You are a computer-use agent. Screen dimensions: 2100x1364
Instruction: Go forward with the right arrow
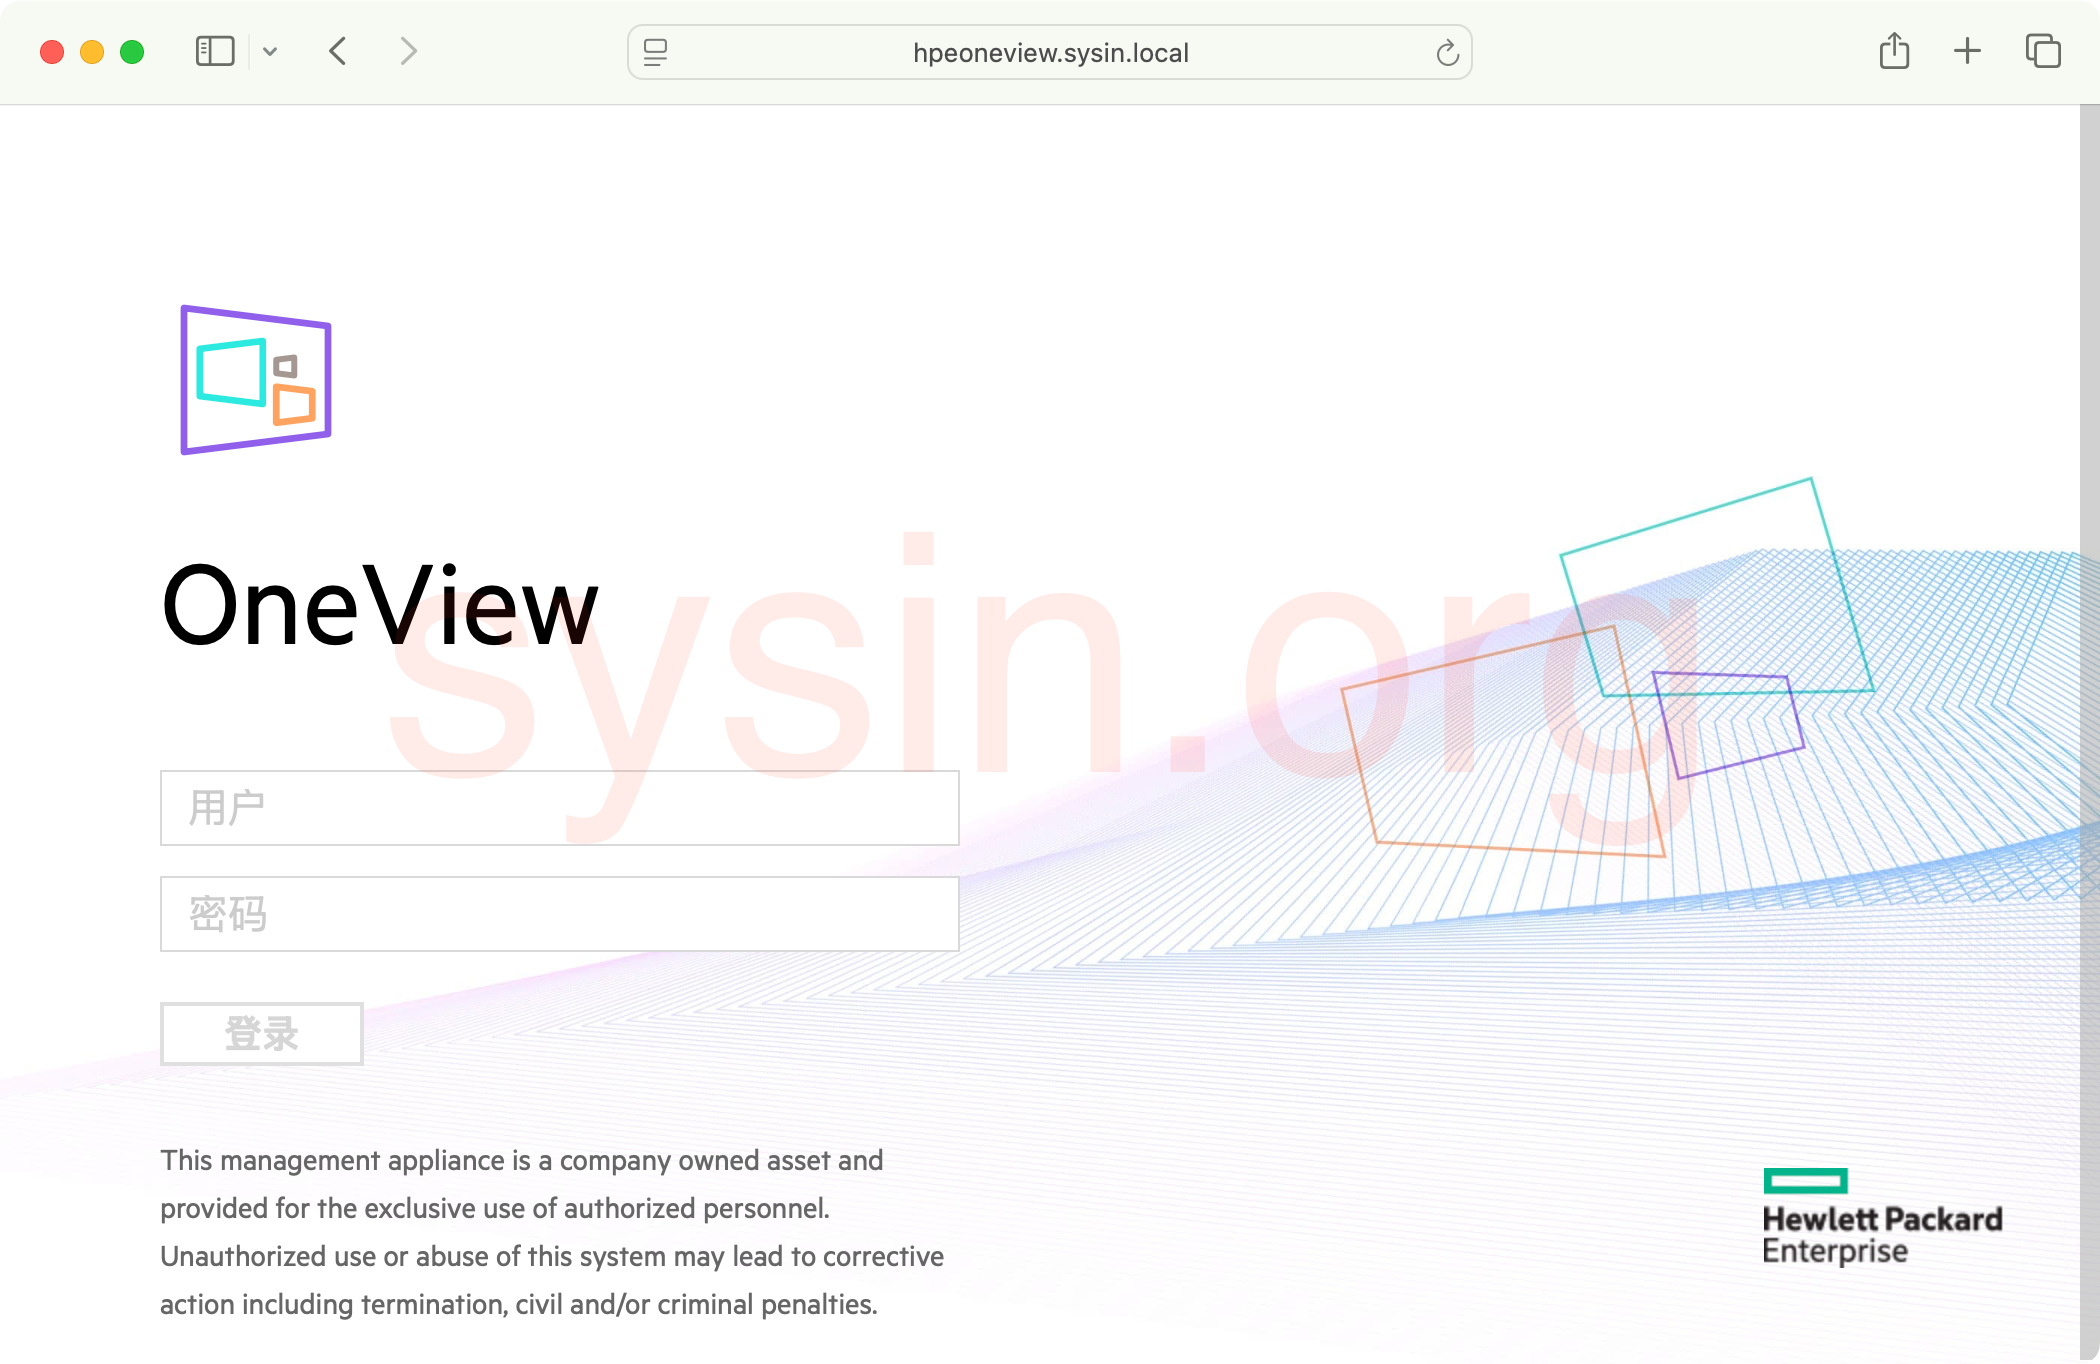point(408,51)
